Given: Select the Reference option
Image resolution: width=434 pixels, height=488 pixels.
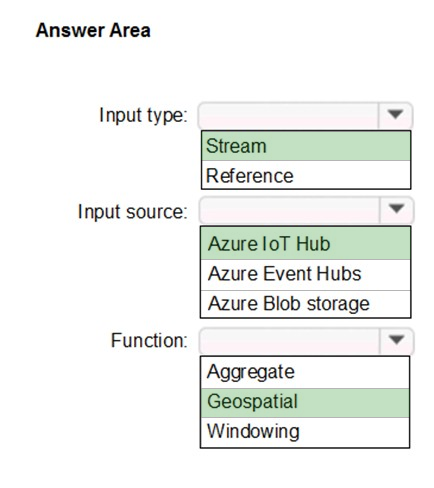Looking at the screenshot, I should point(306,175).
